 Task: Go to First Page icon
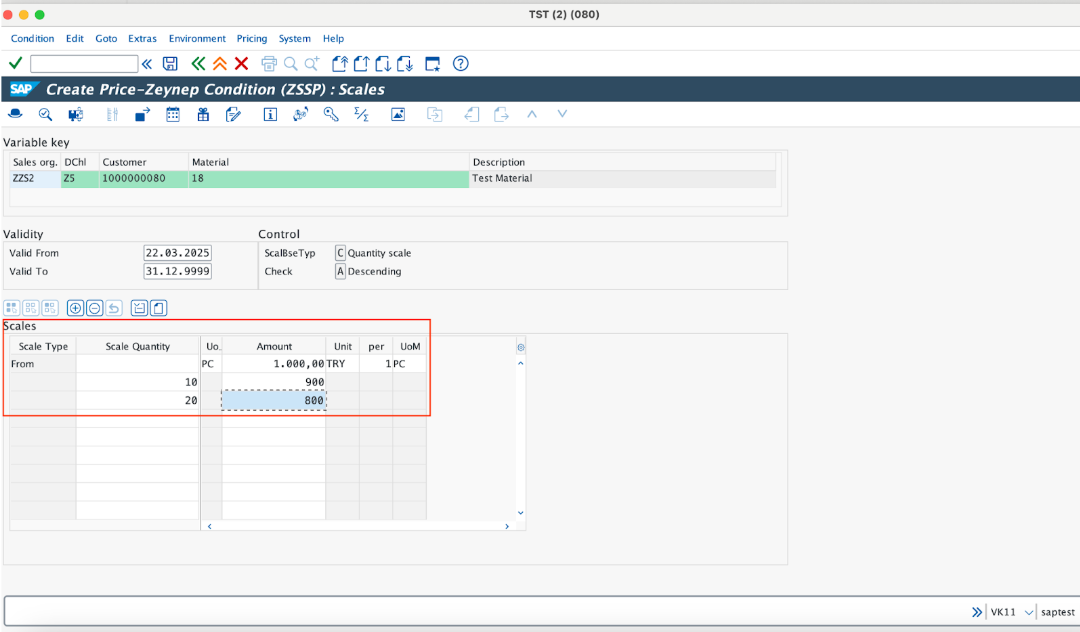(340, 64)
